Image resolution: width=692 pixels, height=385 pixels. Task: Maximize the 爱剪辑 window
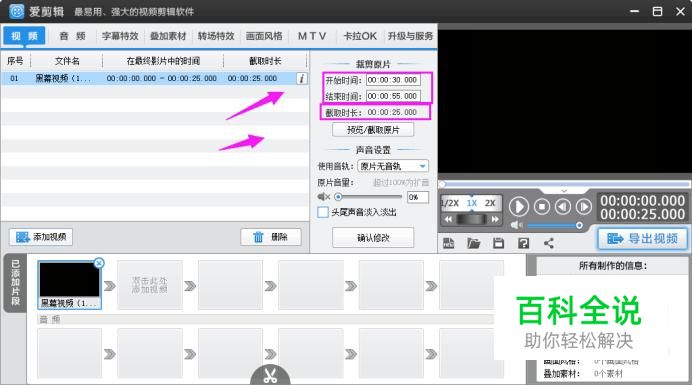click(657, 11)
